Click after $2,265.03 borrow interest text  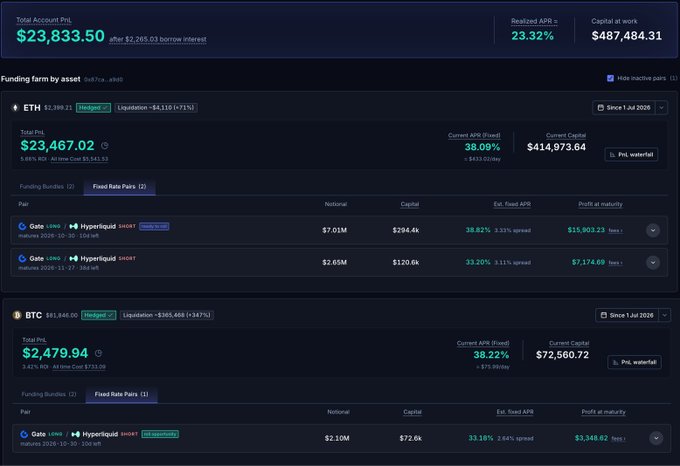tap(157, 39)
